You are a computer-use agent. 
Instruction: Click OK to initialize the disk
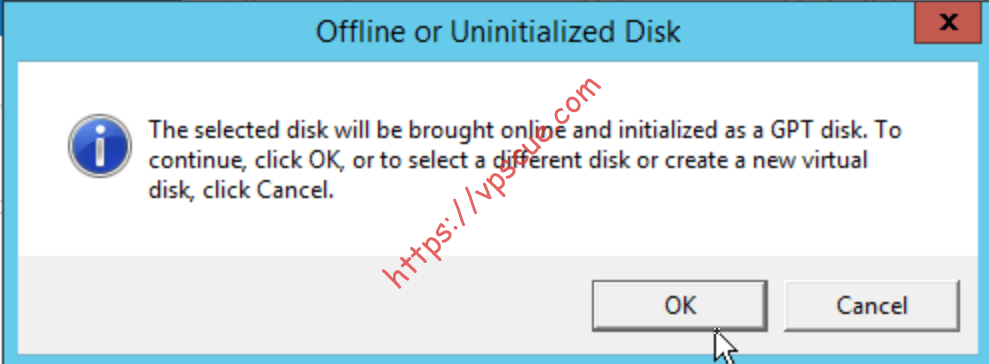679,305
